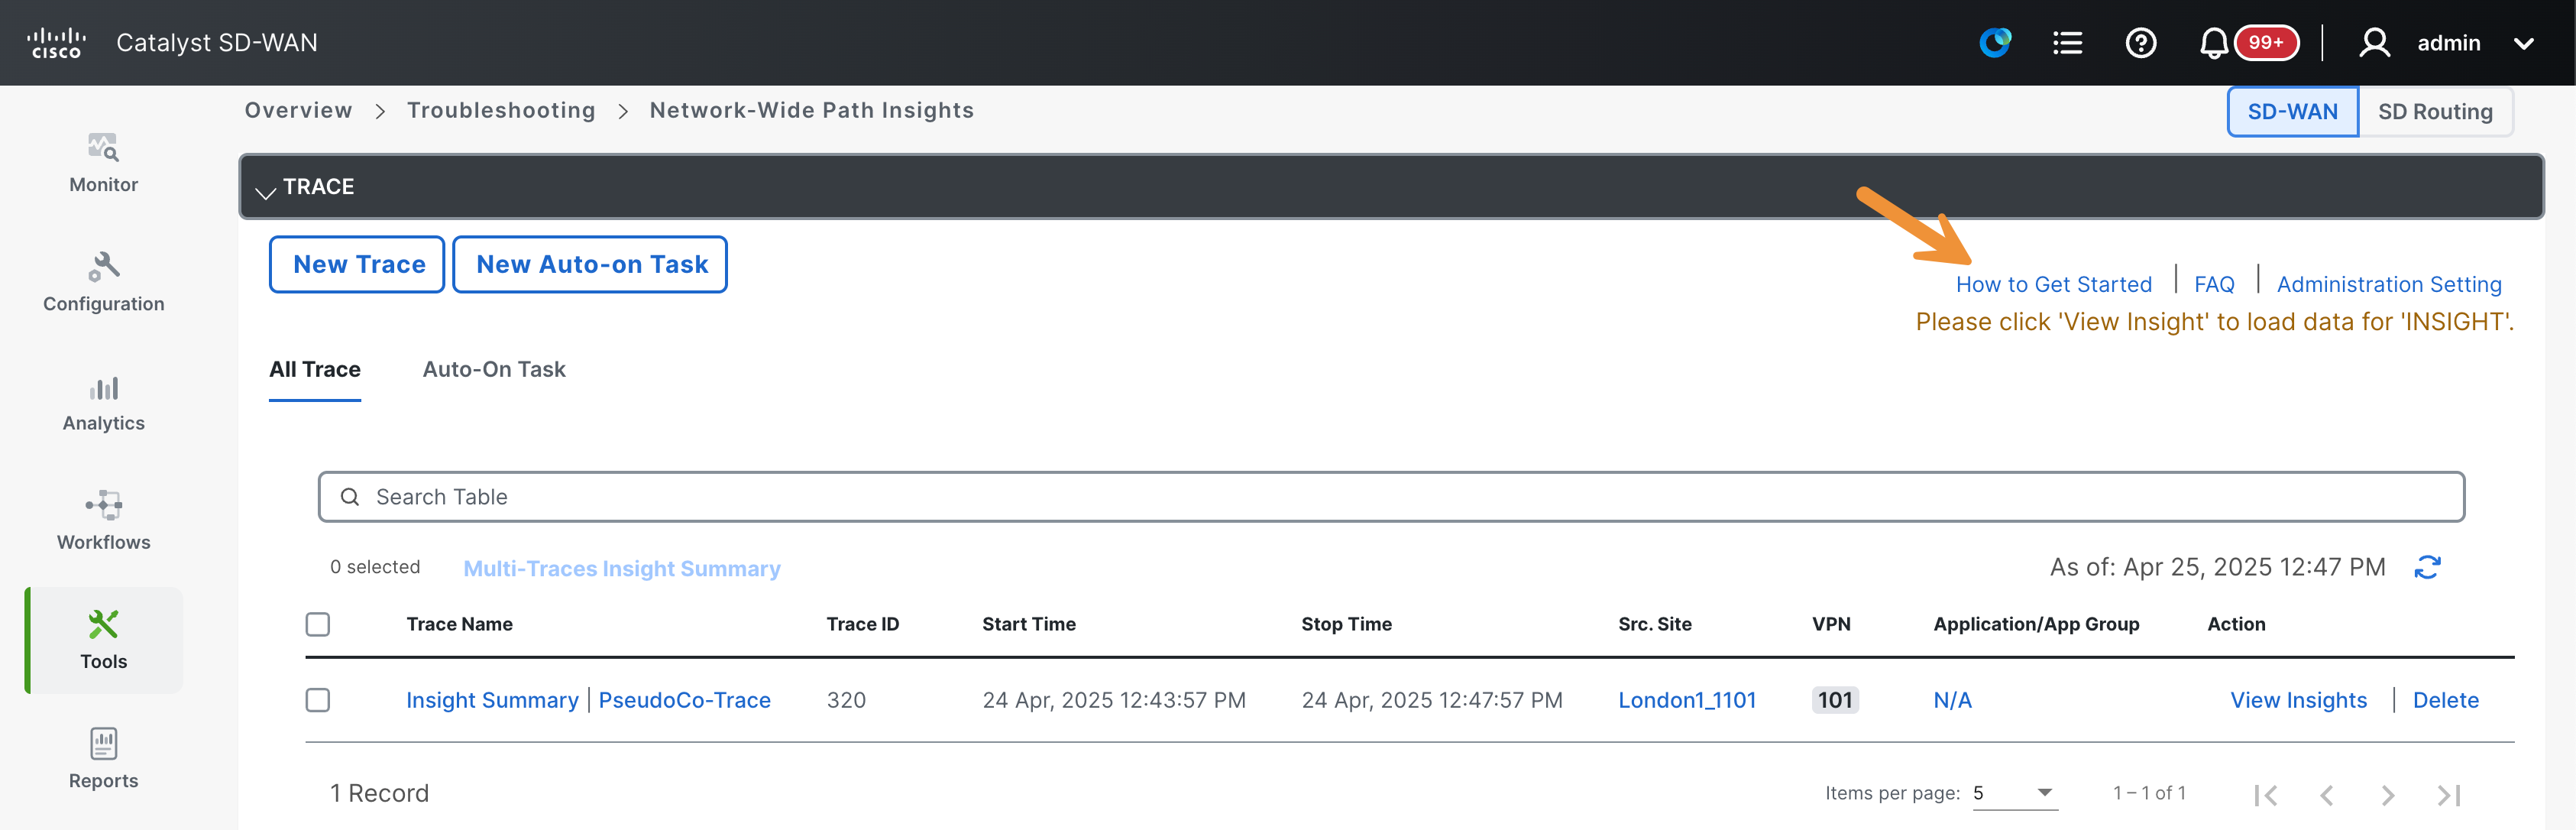Open the Administration Setting link
The image size is (2576, 830).
pyautogui.click(x=2389, y=284)
